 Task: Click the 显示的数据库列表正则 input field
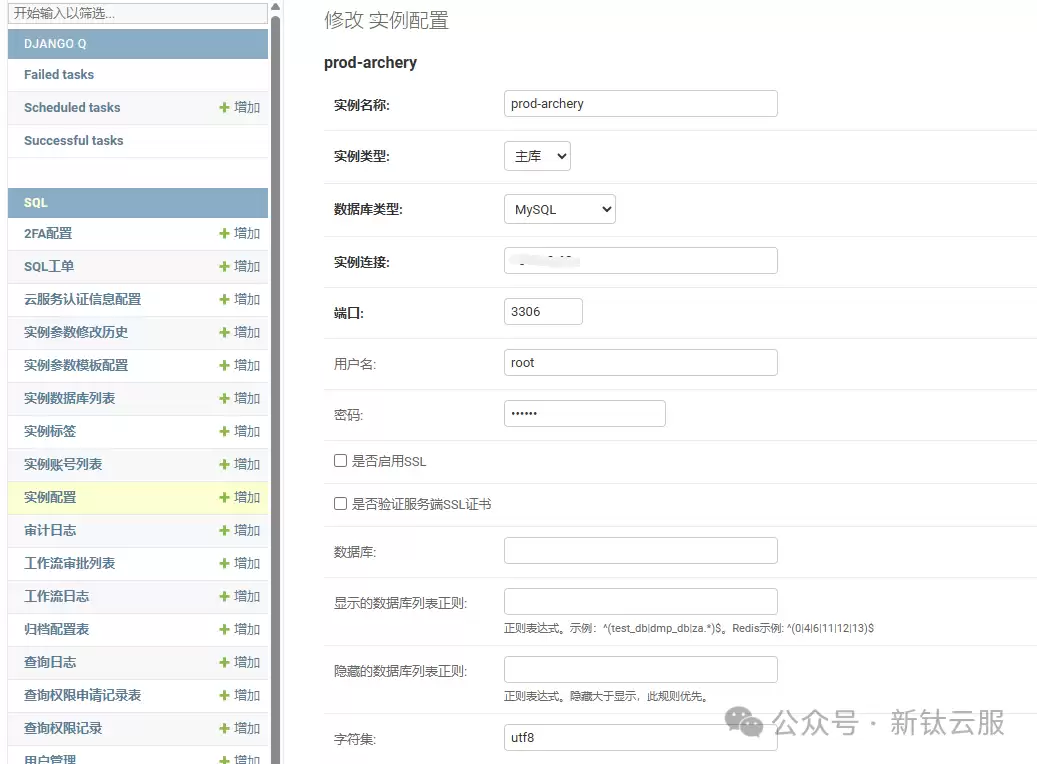(640, 601)
